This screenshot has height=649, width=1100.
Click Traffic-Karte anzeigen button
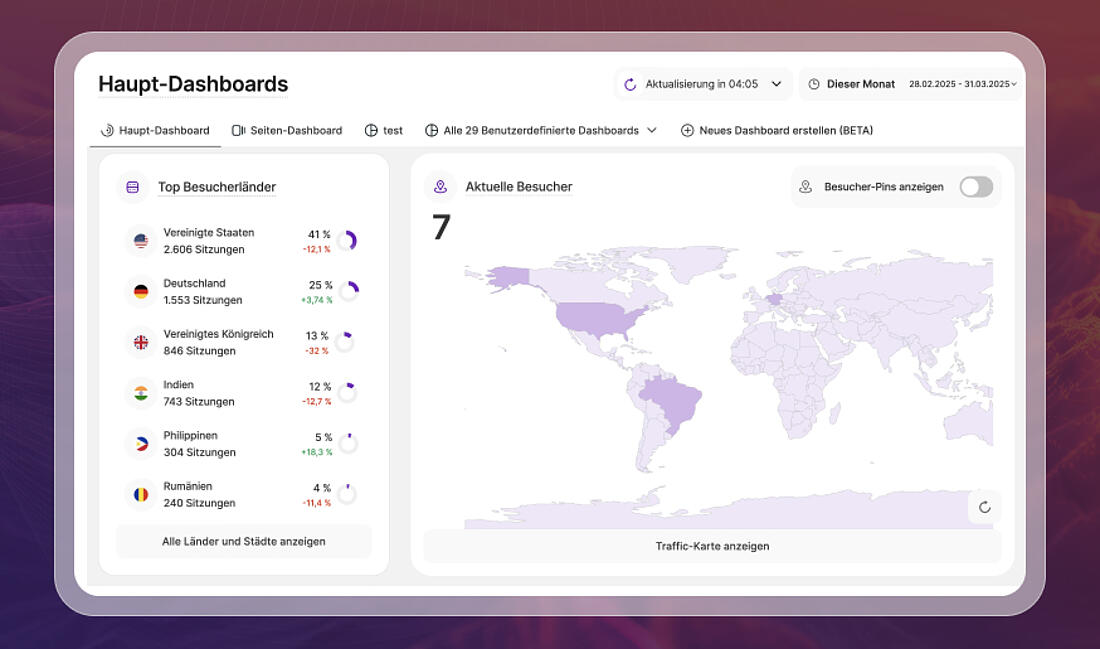coord(712,546)
